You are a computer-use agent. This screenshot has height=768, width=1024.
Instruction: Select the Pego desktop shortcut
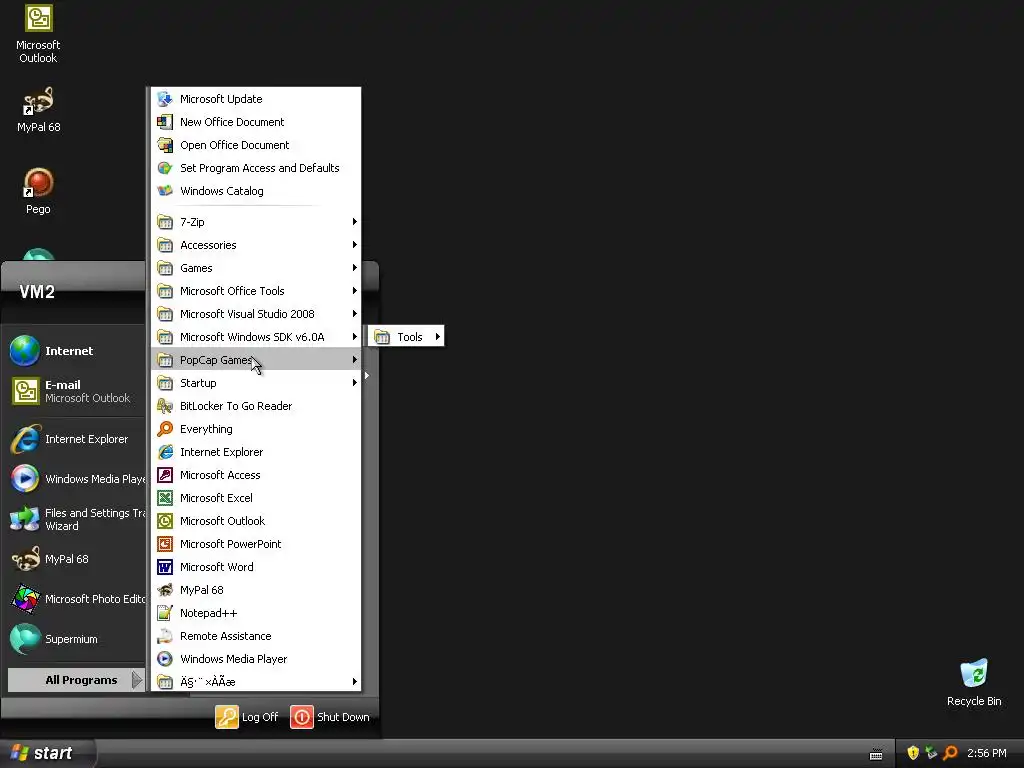pos(38,191)
